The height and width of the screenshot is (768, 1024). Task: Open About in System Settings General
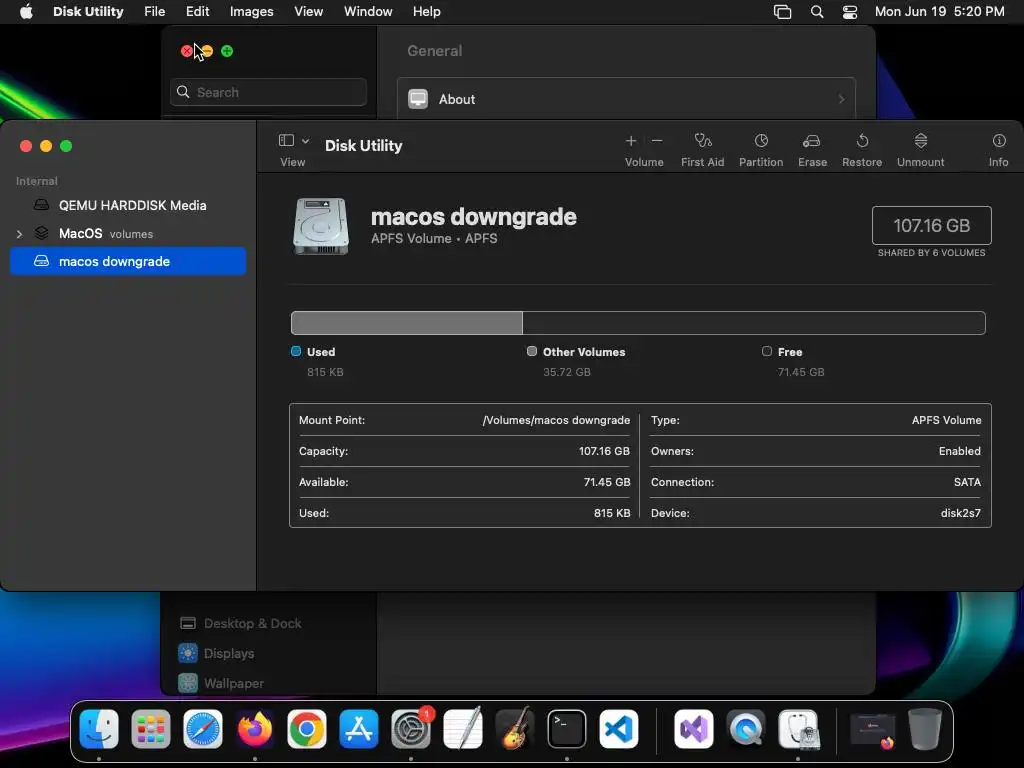pyautogui.click(x=626, y=99)
